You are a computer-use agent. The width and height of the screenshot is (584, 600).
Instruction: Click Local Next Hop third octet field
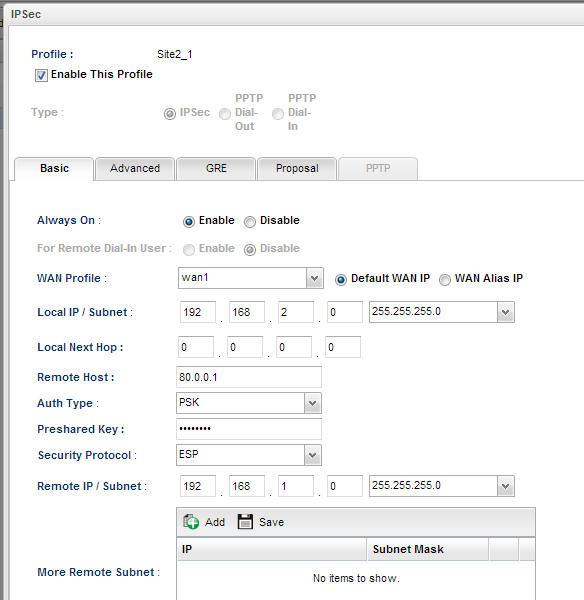coord(294,347)
